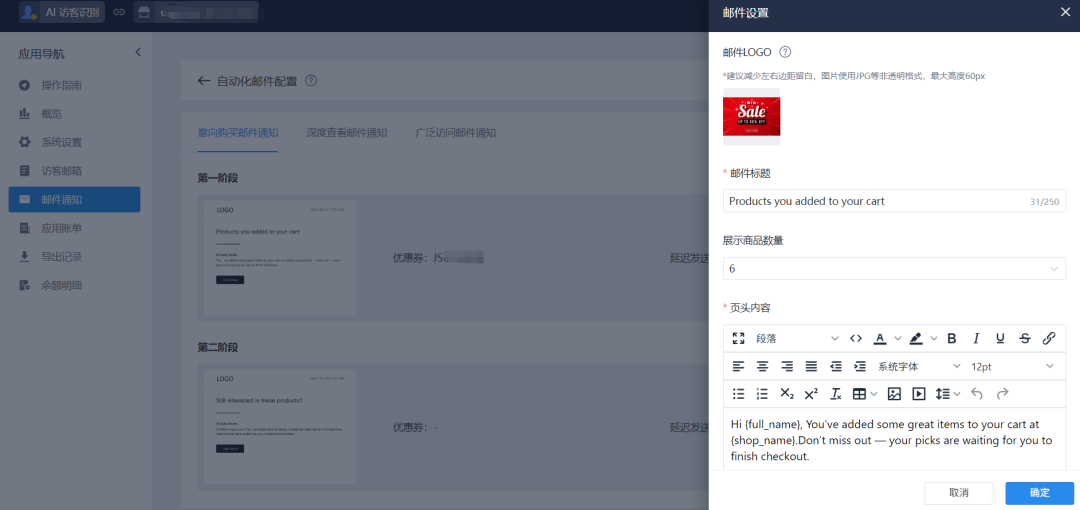Image resolution: width=1080 pixels, height=510 pixels.
Task: Click the 第一阶段 email preview thumbnail
Action: point(280,258)
